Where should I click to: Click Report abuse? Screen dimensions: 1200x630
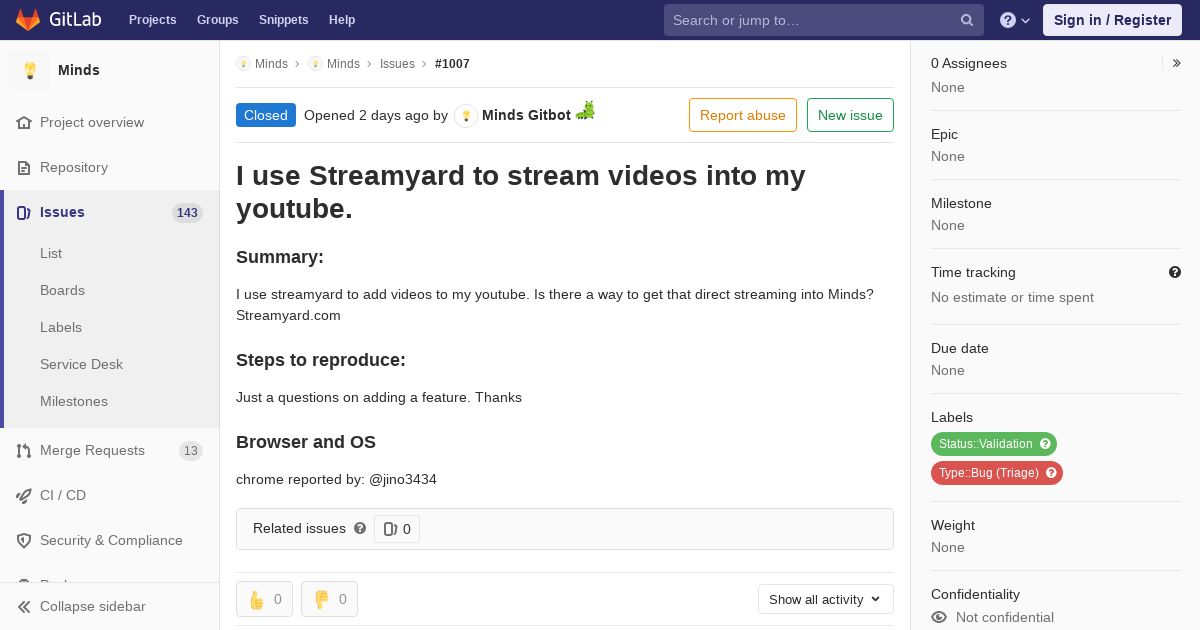click(743, 115)
